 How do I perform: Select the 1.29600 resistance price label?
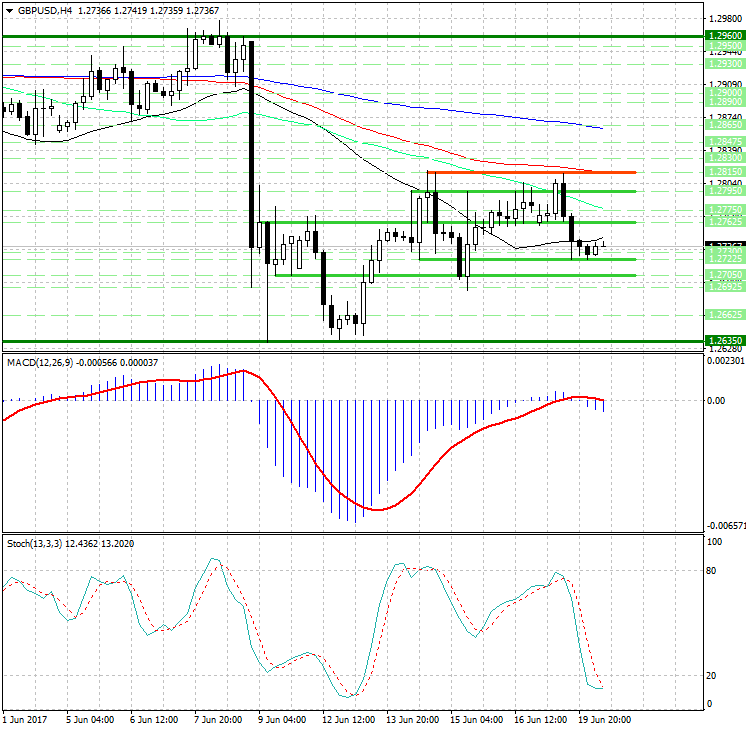(724, 35)
